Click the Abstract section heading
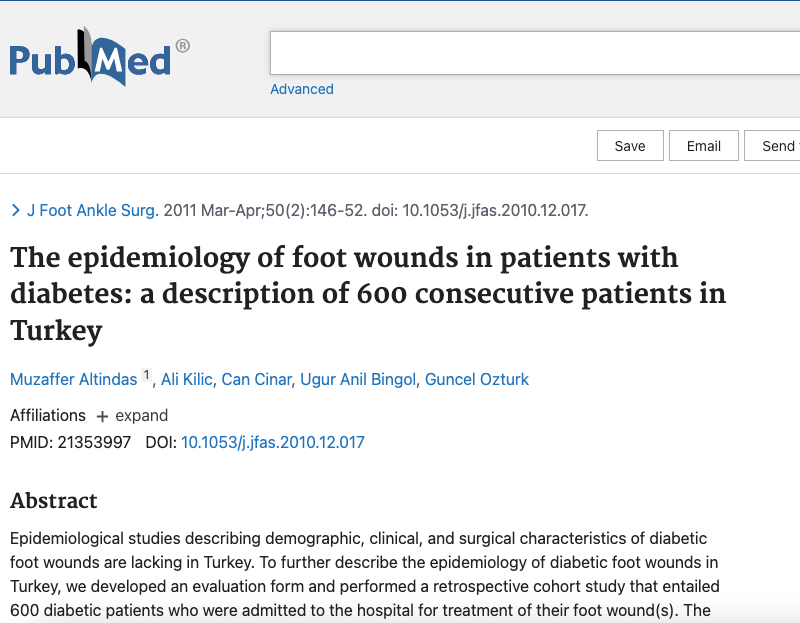Viewport: 800px width, 623px height. point(54,501)
